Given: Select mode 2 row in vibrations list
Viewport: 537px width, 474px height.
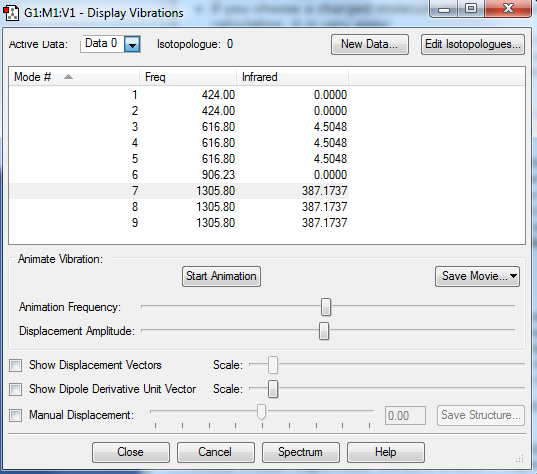Looking at the screenshot, I should 179,111.
